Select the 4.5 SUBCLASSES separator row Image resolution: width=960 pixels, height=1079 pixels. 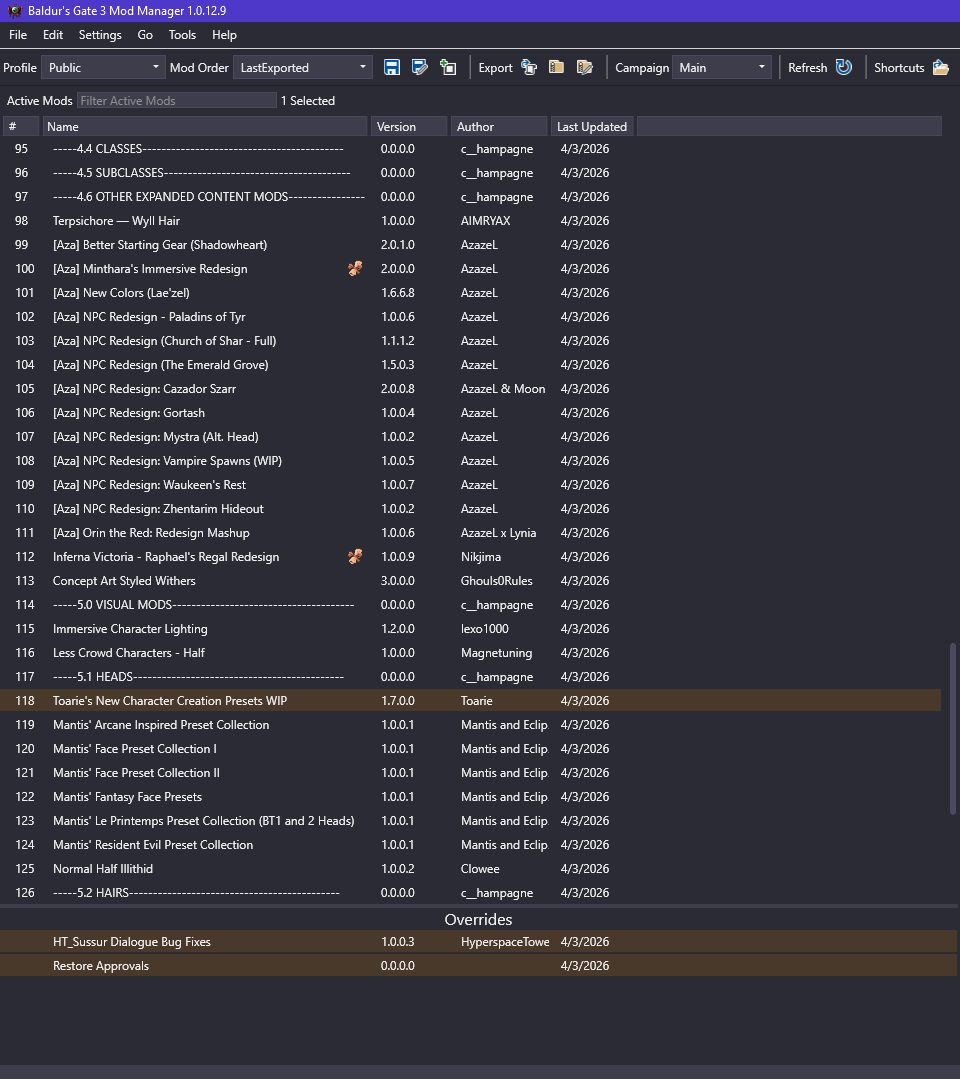click(x=471, y=173)
